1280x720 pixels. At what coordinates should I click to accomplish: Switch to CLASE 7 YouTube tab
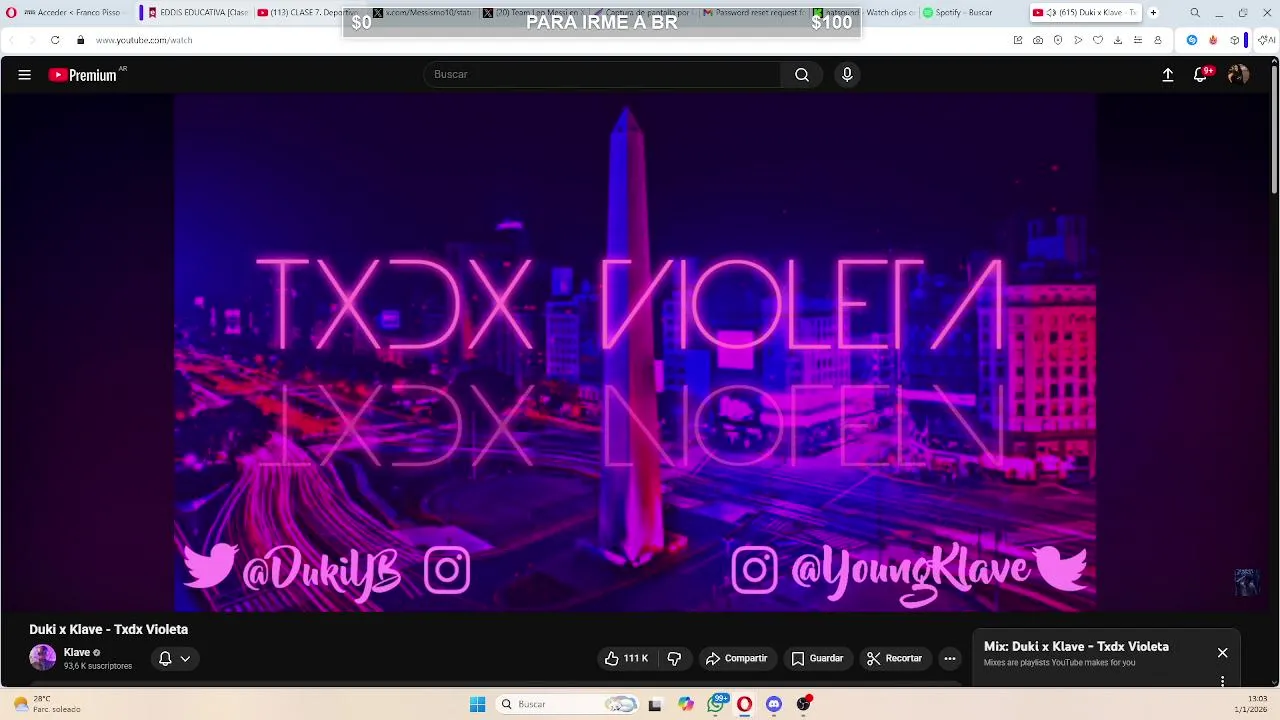pyautogui.click(x=309, y=12)
